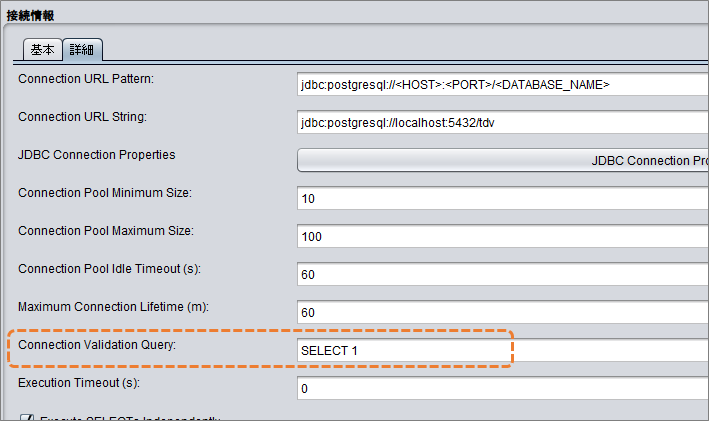Click the 接続情報 section title

[x=30, y=16]
